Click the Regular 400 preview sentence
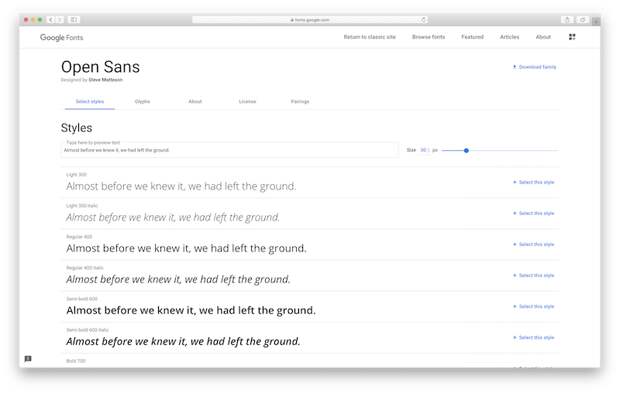This screenshot has width=620, height=393. click(x=186, y=248)
